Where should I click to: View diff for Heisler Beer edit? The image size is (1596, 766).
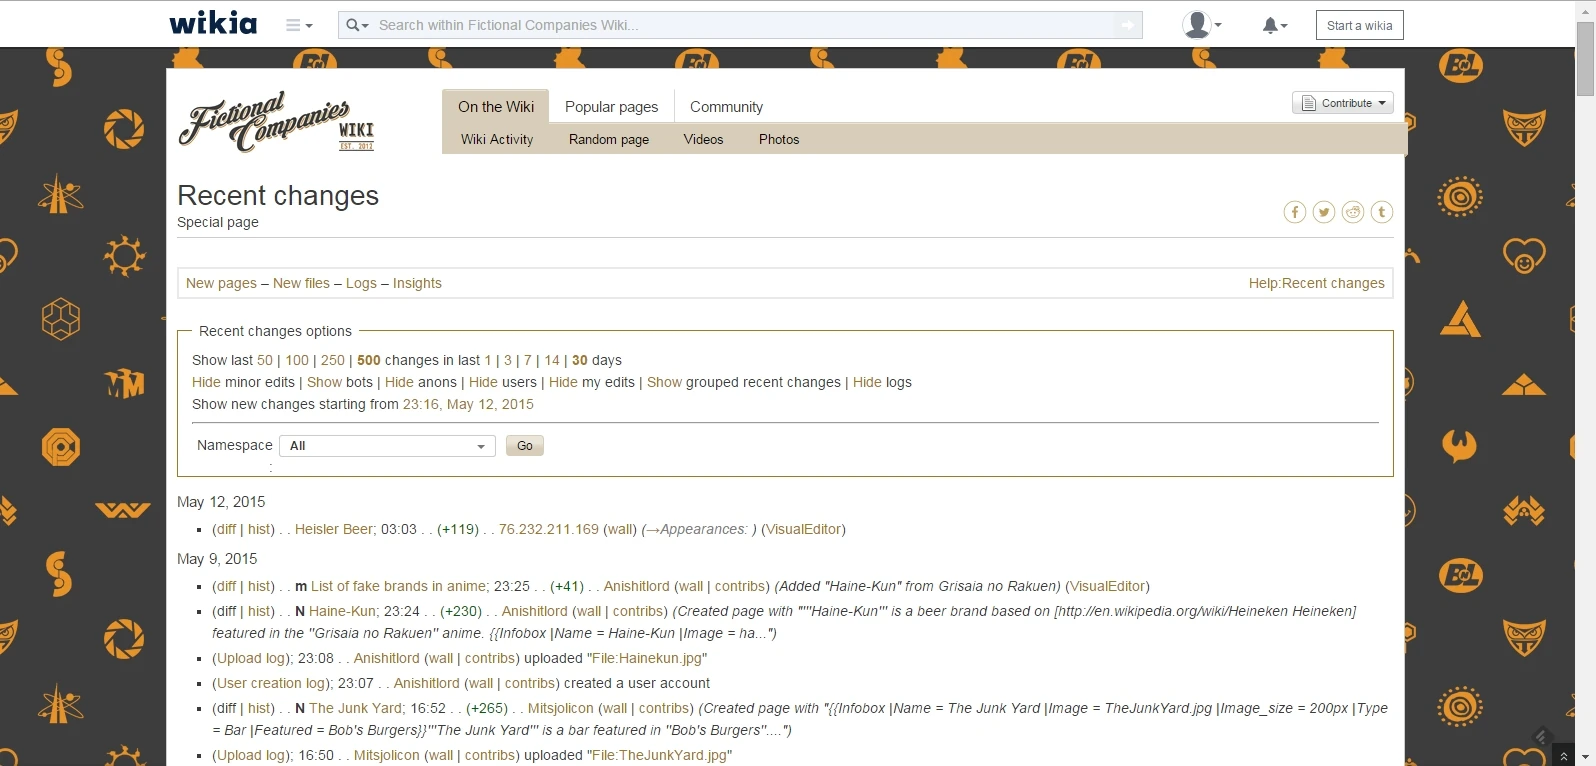pos(226,529)
